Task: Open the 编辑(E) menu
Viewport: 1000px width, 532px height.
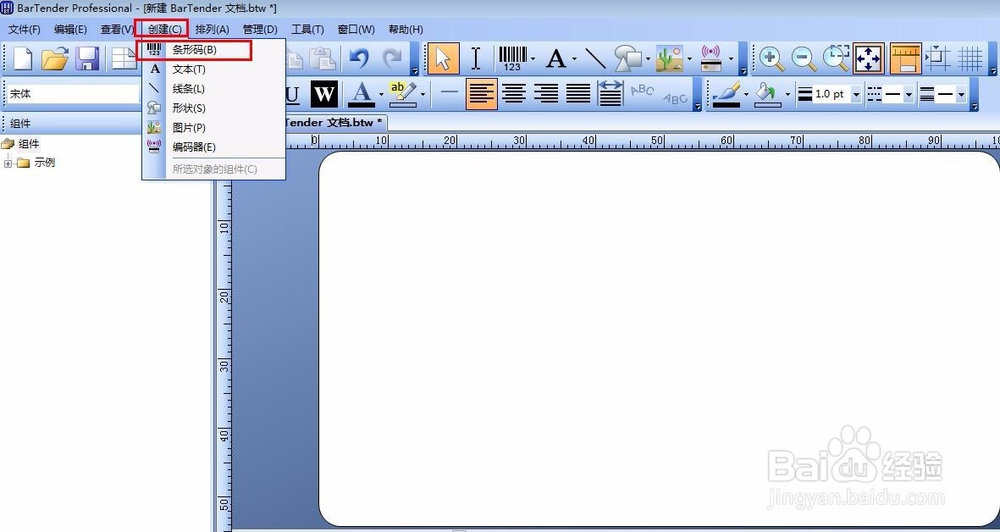Action: [70, 29]
